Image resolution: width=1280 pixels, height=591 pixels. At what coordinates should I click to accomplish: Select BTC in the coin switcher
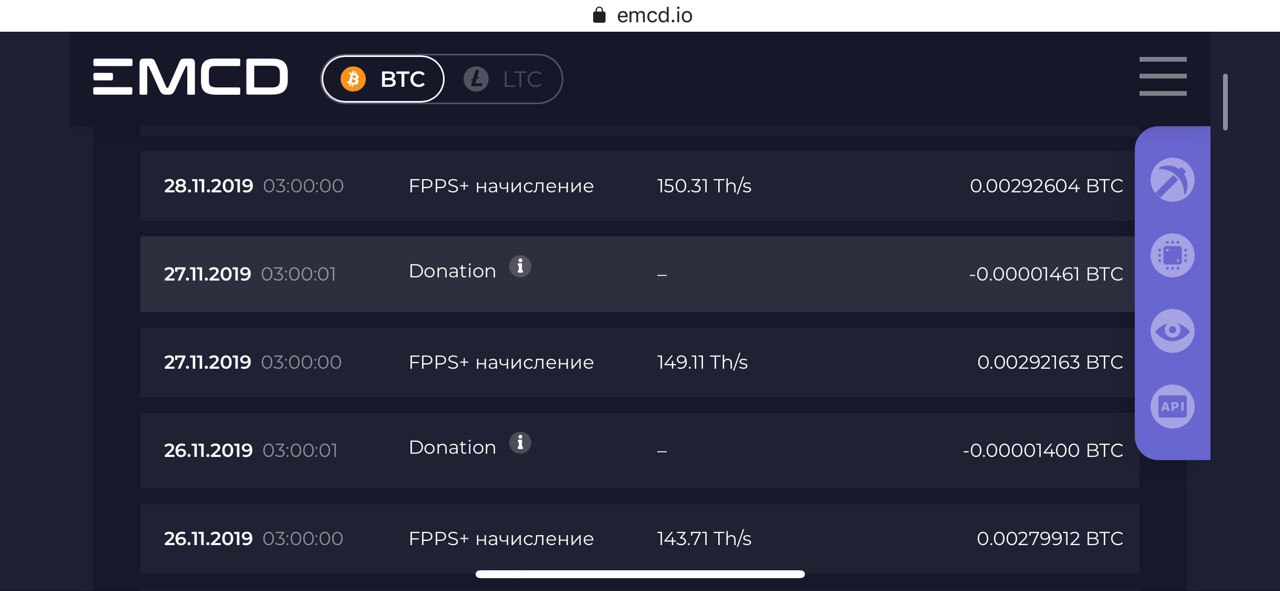(383, 79)
